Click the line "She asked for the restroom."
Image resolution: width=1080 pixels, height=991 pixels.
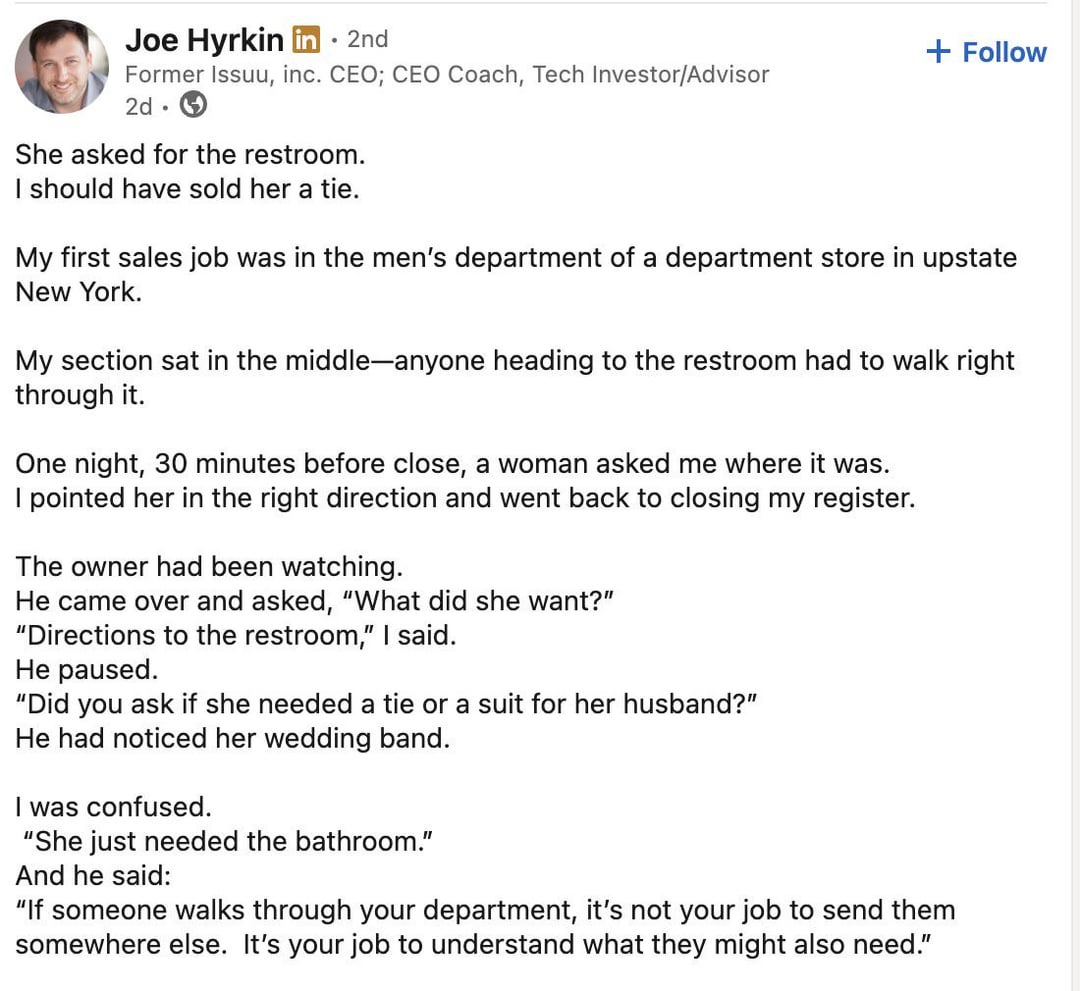190,155
